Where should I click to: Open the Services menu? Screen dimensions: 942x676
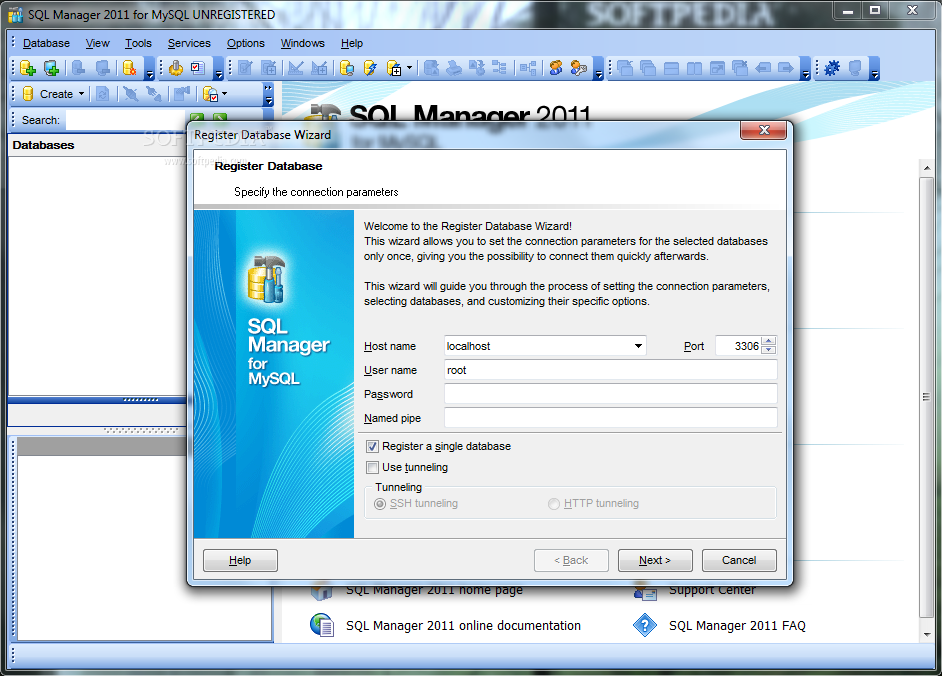tap(189, 43)
